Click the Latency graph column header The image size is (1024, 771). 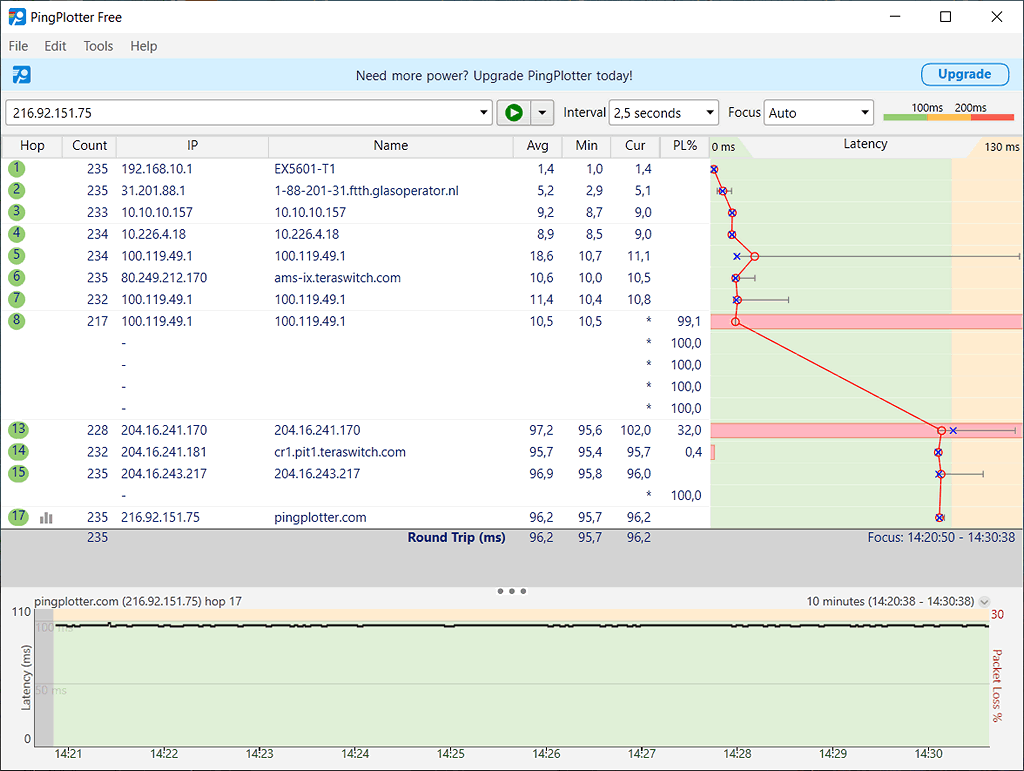(x=865, y=144)
